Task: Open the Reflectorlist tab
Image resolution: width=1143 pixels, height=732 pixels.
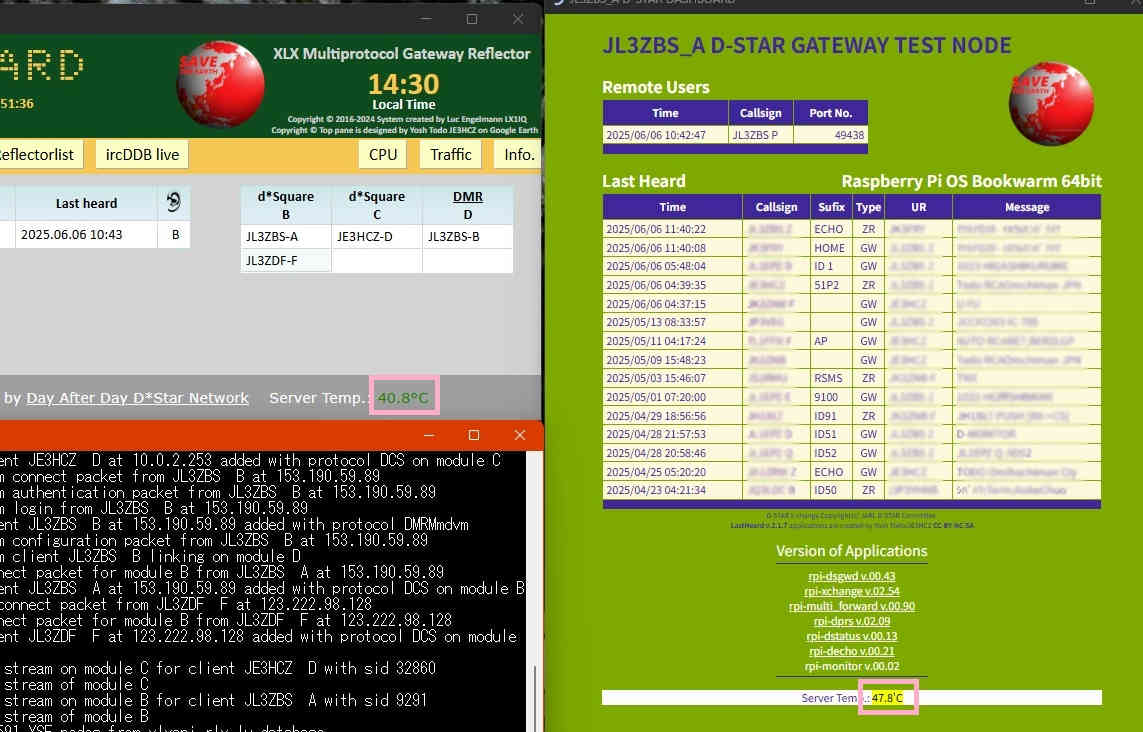Action: tap(37, 154)
